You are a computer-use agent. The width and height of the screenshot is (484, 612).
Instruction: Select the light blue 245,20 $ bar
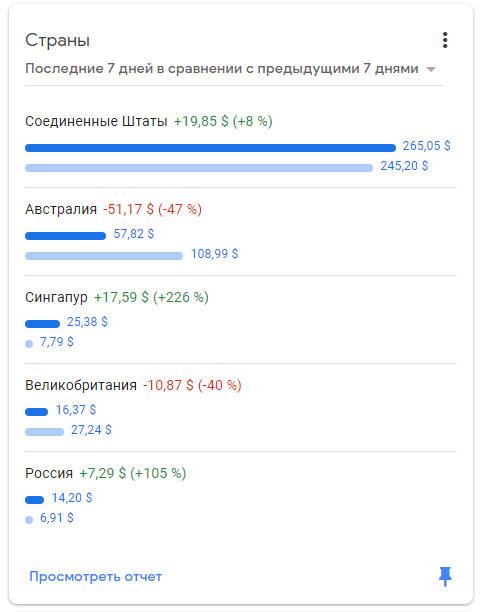(x=199, y=168)
